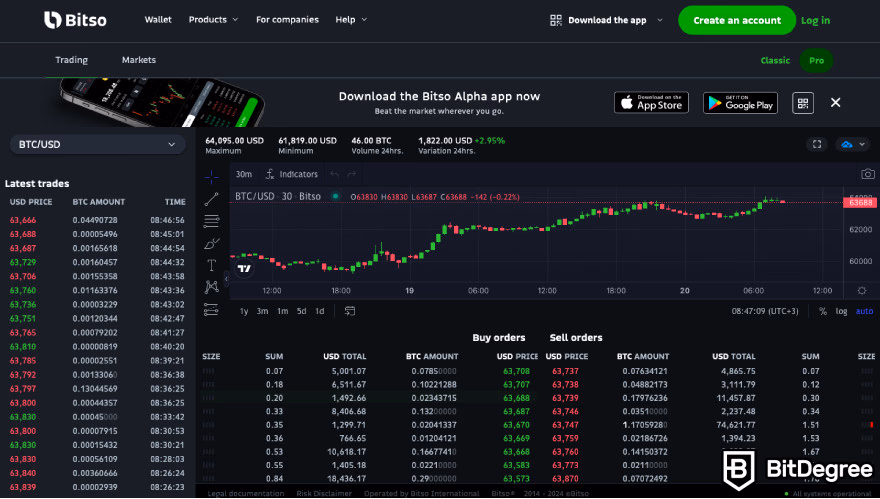This screenshot has height=499, width=880.
Task: Toggle percentage scale on chart
Action: coord(823,311)
